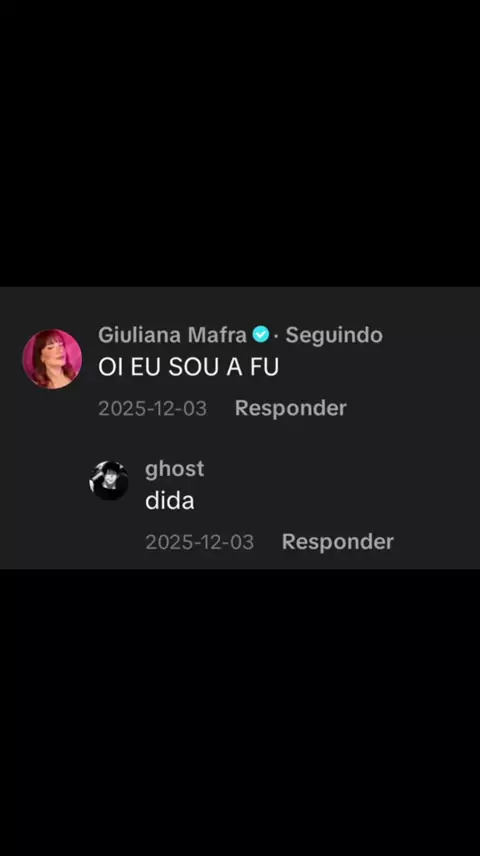Viewport: 480px width, 856px height.
Task: Toggle following via the Seguindo text
Action: 334,335
